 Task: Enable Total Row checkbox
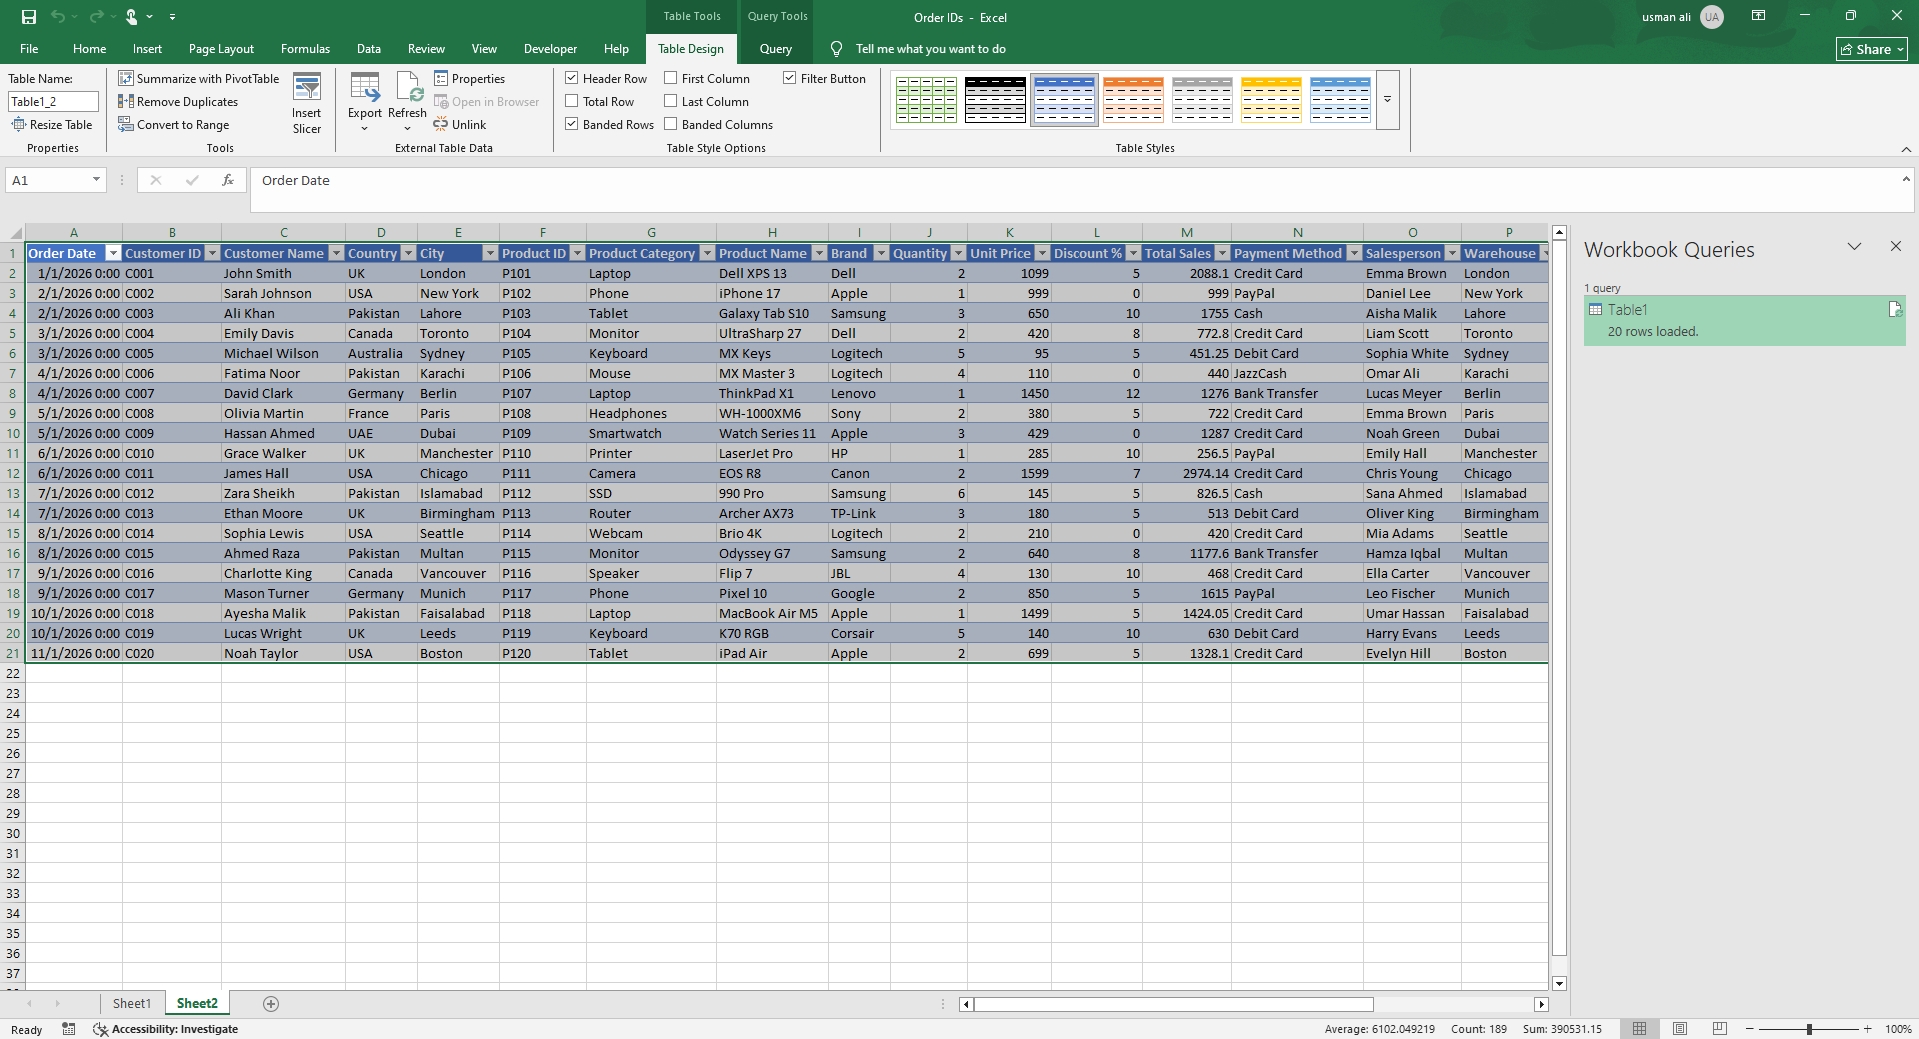pyautogui.click(x=572, y=101)
